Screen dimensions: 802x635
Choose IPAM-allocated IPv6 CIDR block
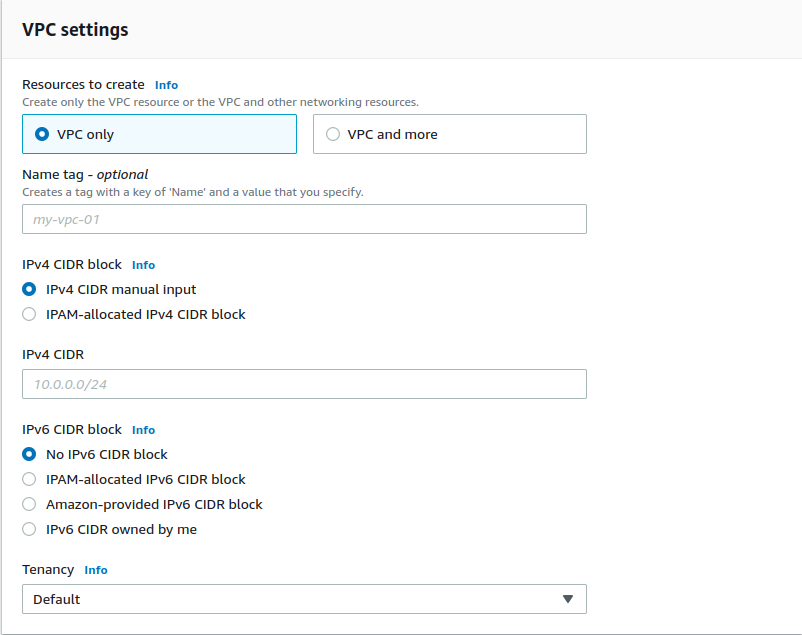tap(29, 479)
